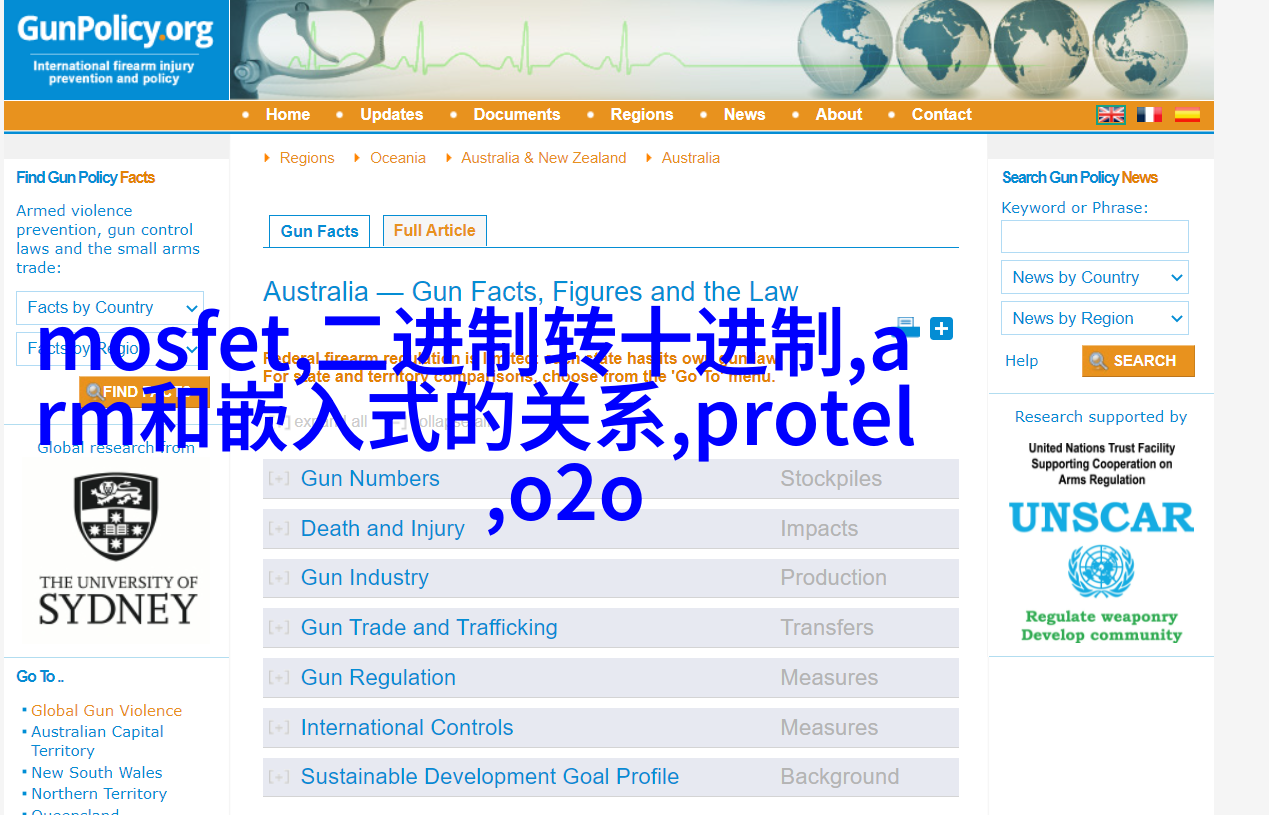Click the Background label in Sustainable Development row
Image resolution: width=1269 pixels, height=815 pixels.
tap(840, 777)
